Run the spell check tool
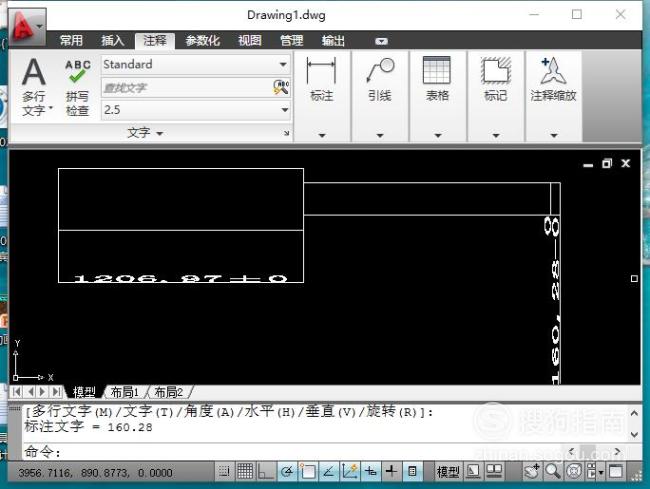650x489 pixels. (x=78, y=87)
